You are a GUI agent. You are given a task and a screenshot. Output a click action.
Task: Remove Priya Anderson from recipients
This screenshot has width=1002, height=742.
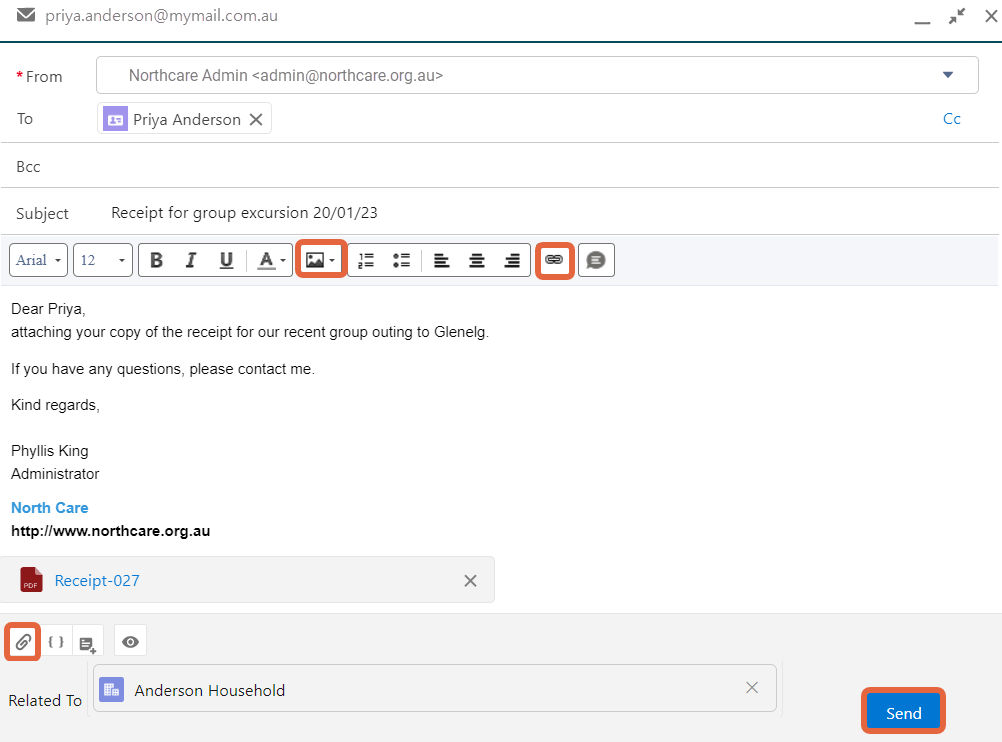pyautogui.click(x=256, y=120)
